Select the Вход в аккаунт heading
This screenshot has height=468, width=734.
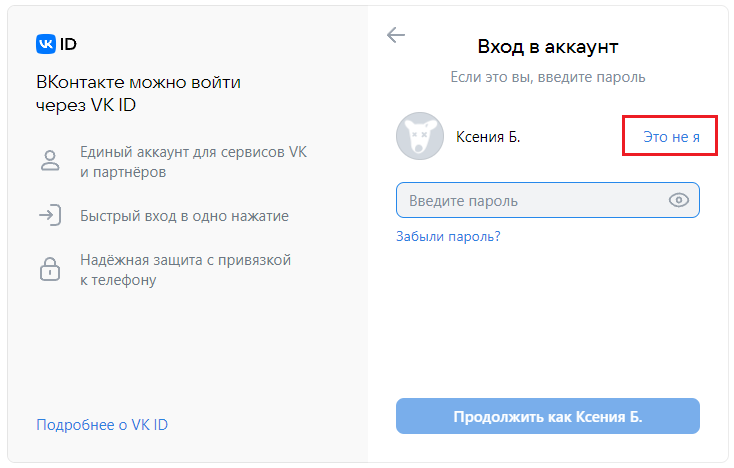(x=548, y=47)
